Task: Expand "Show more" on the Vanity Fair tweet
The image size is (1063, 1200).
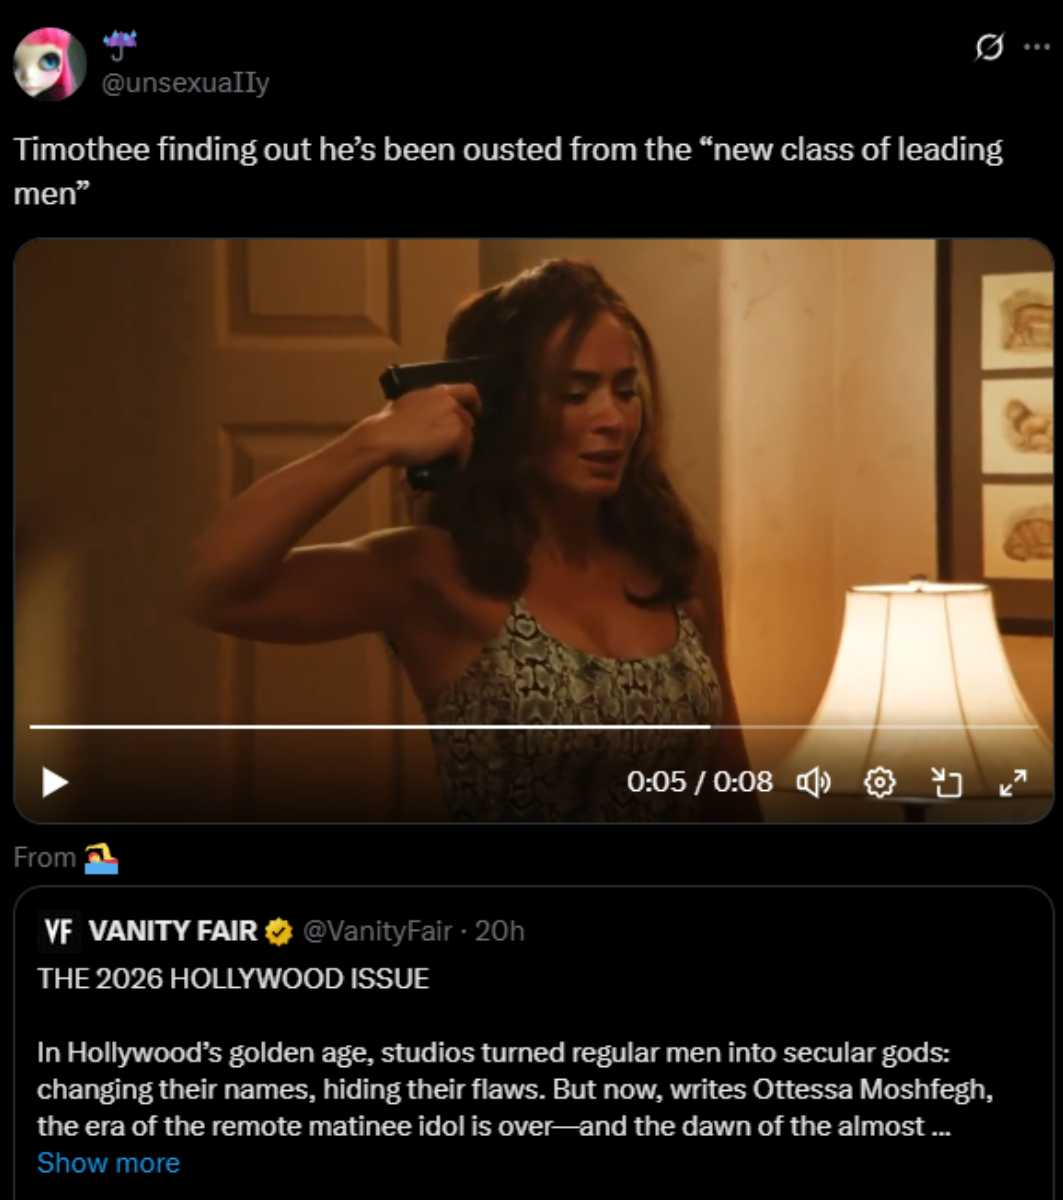Action: [x=107, y=1162]
